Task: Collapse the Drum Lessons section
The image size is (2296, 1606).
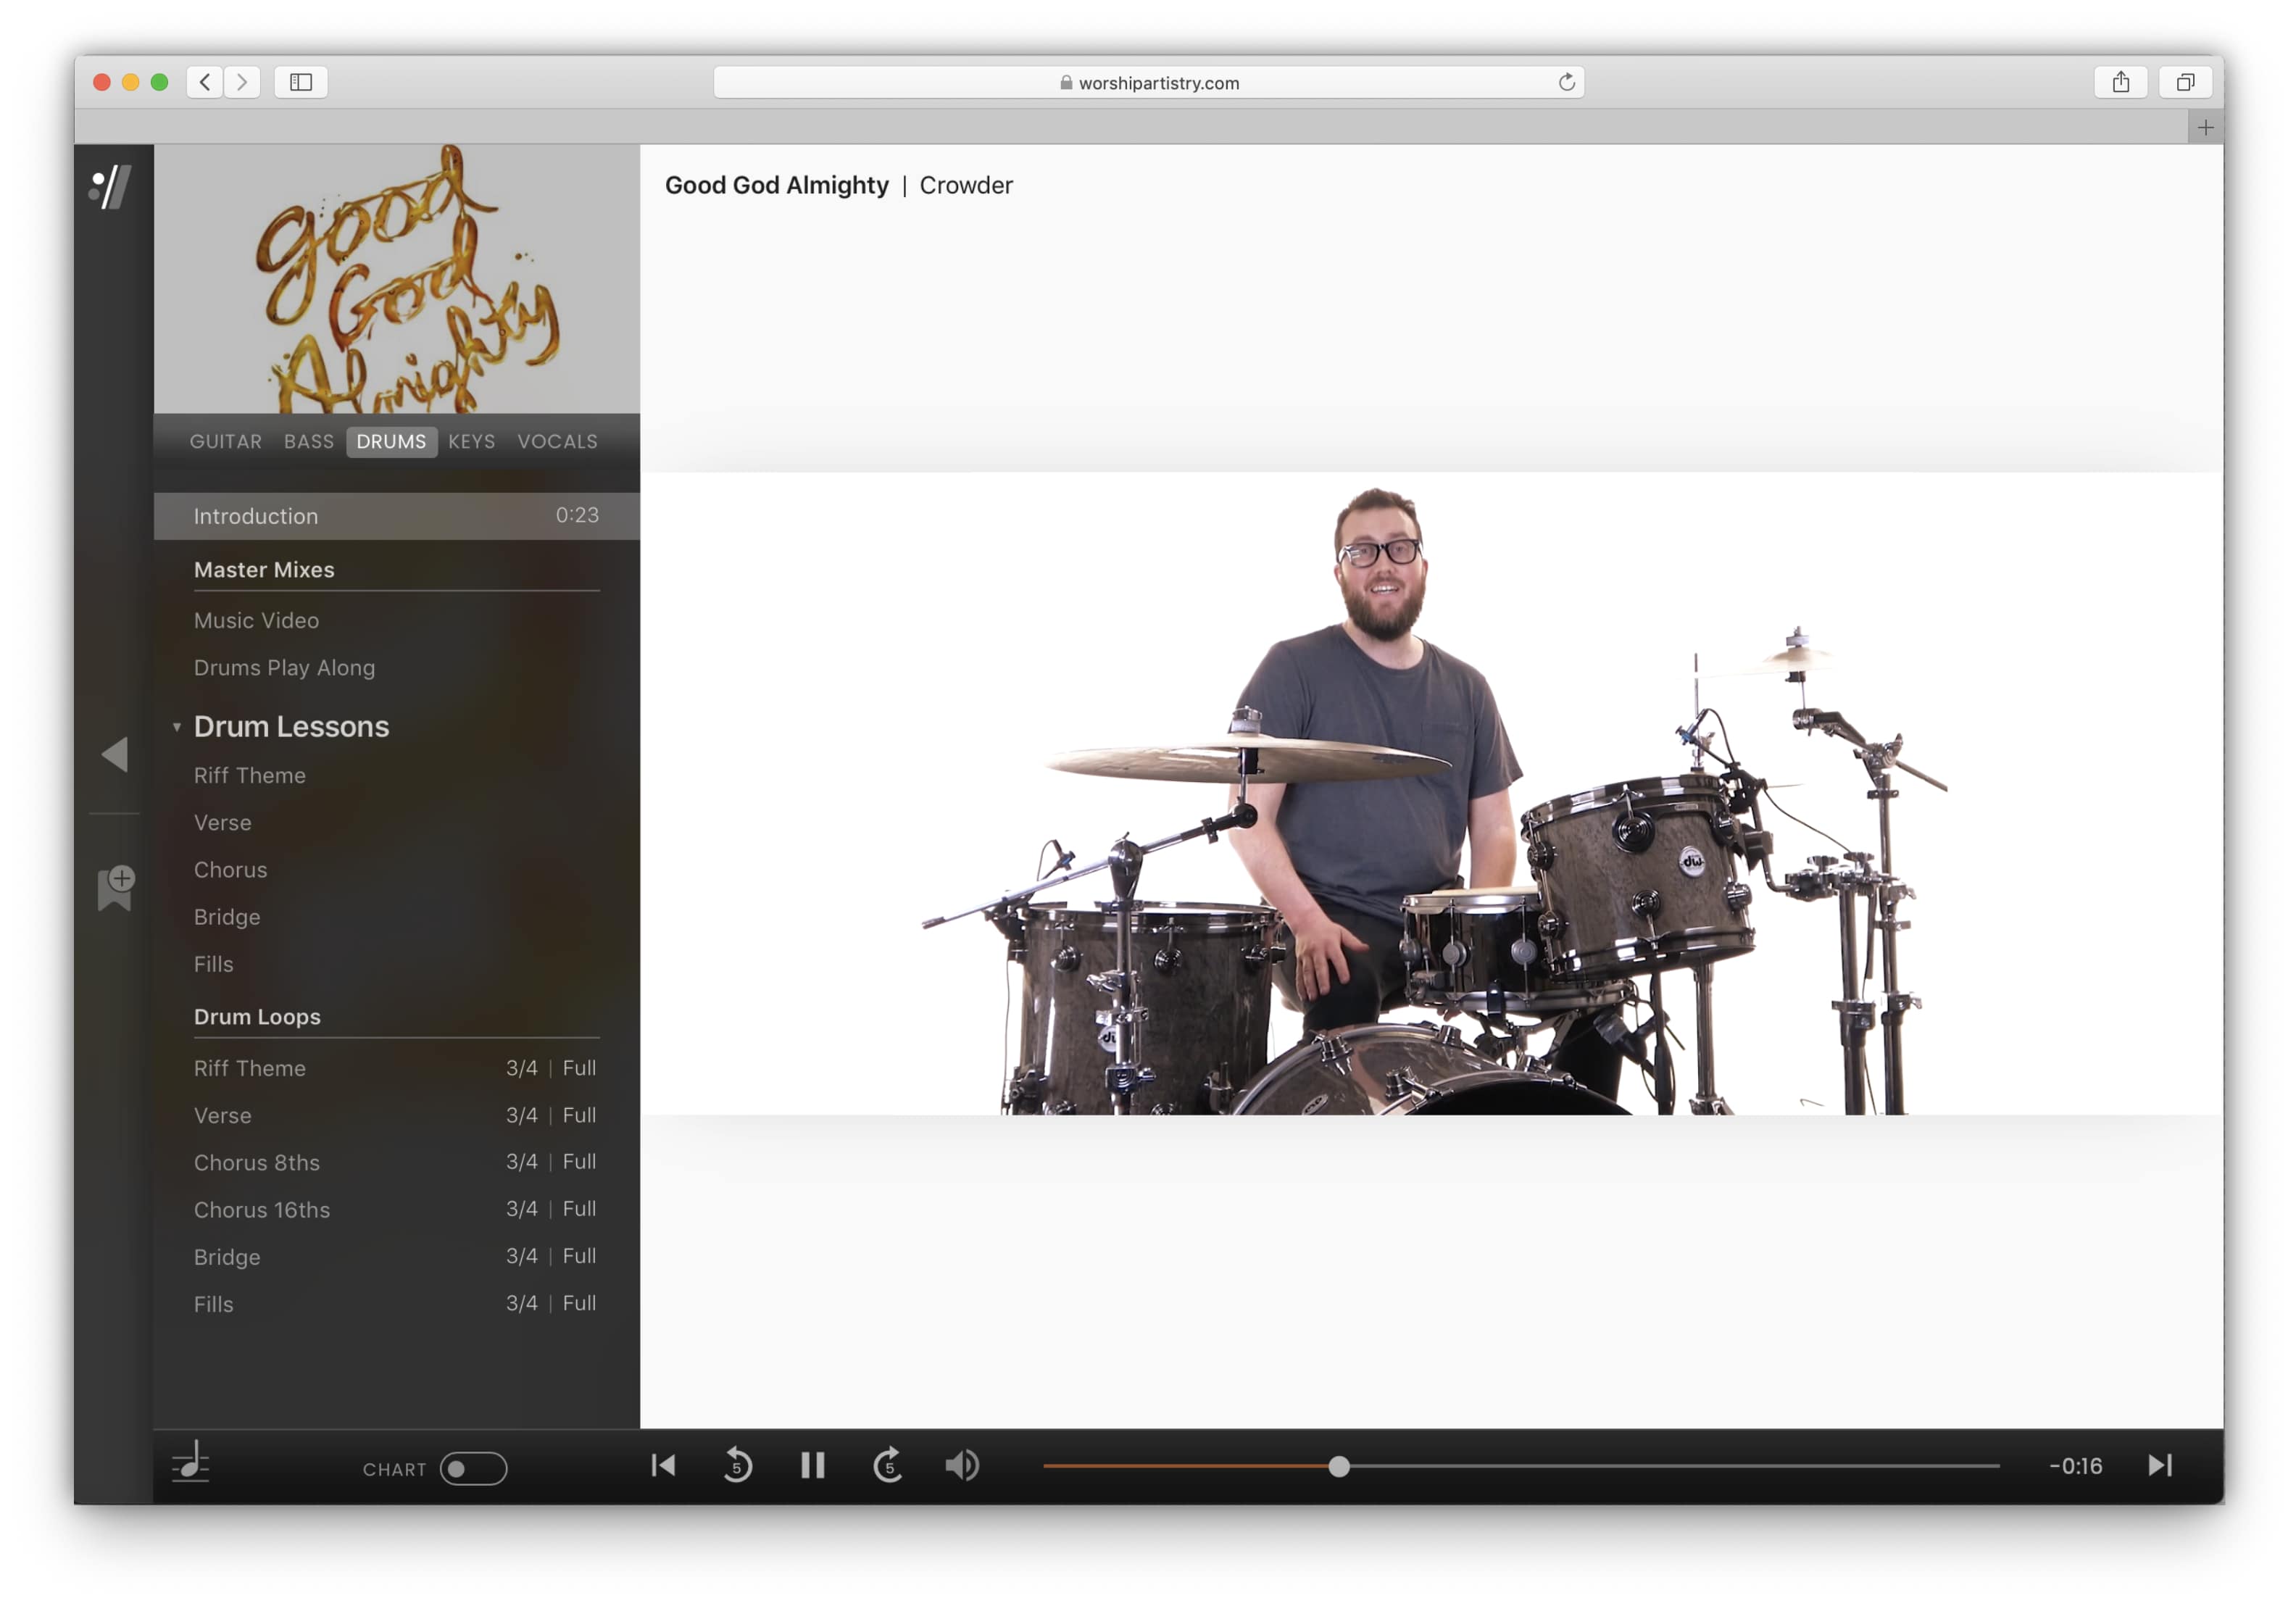Action: [177, 727]
